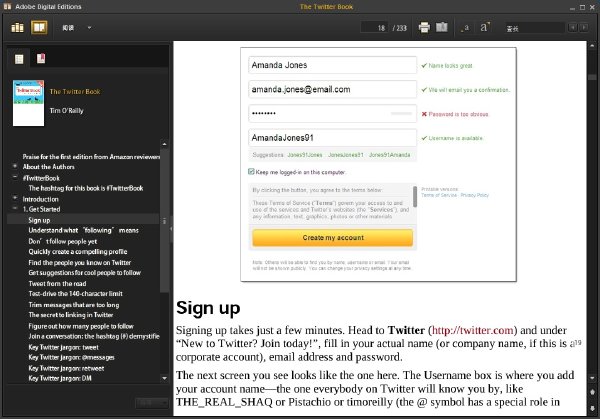Image resolution: width=600 pixels, height=419 pixels.
Task: Decrease text size with small 'a'
Action: [465, 28]
